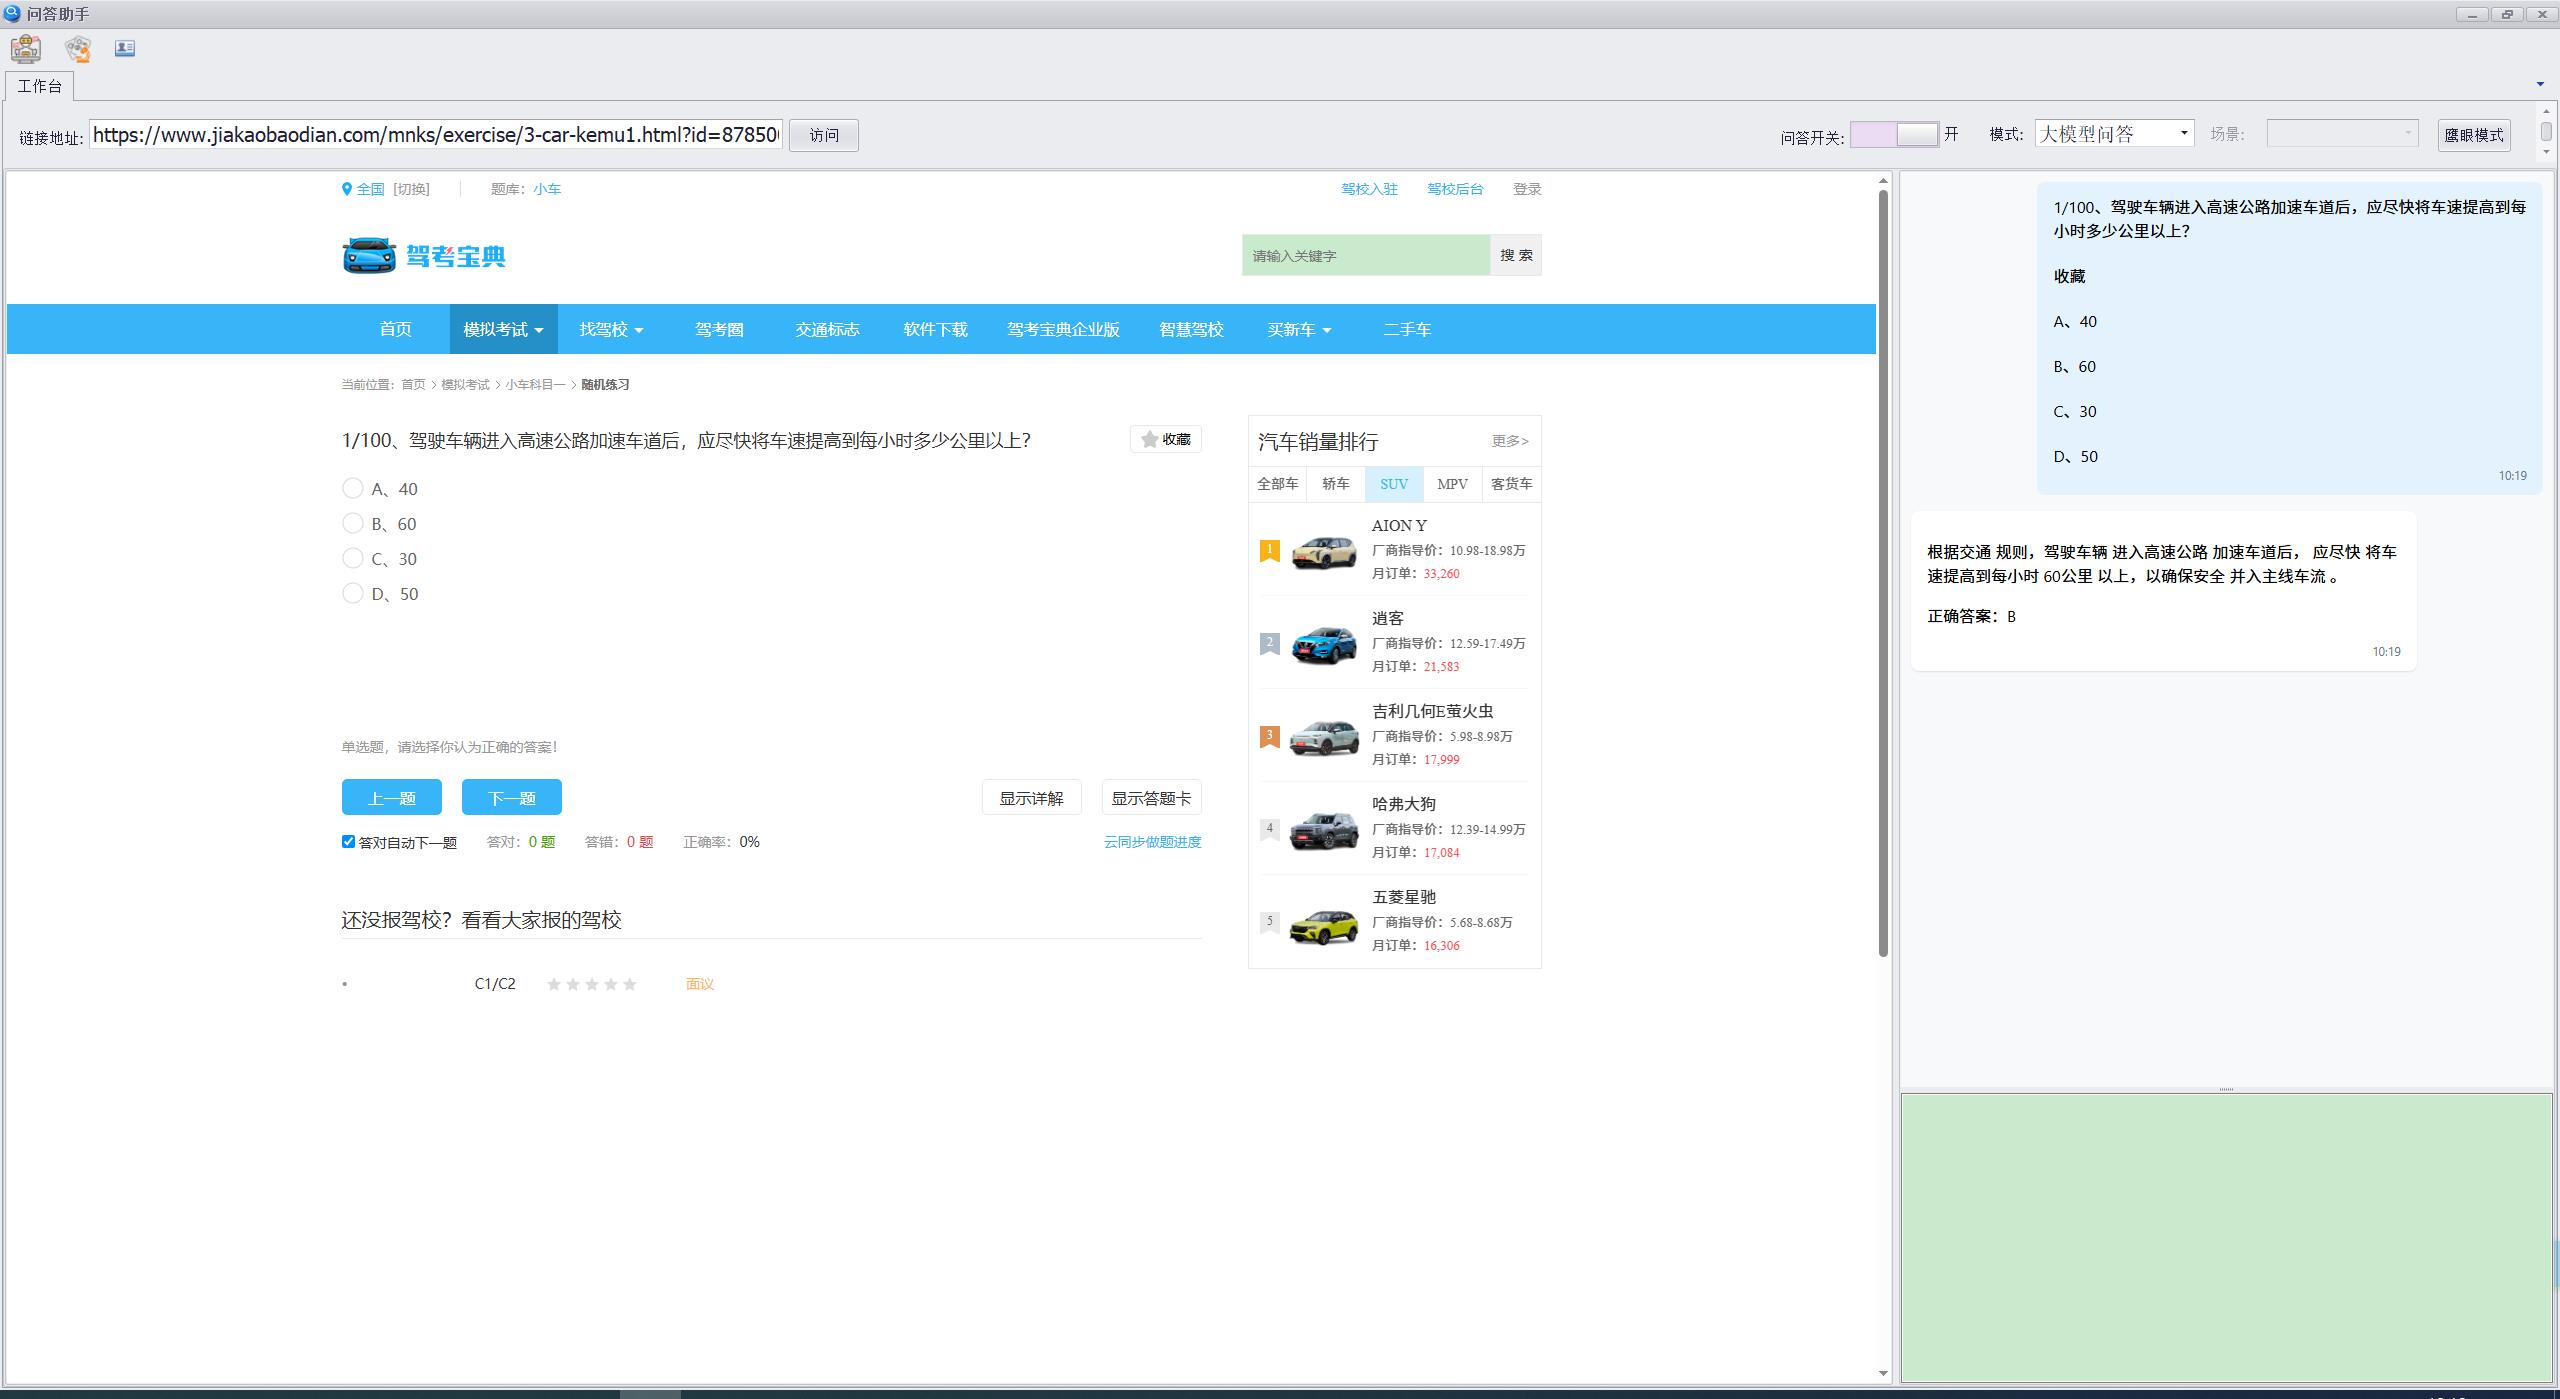Uncheck 答对自动下一题 checkbox
This screenshot has width=2560, height=1399.
point(348,842)
